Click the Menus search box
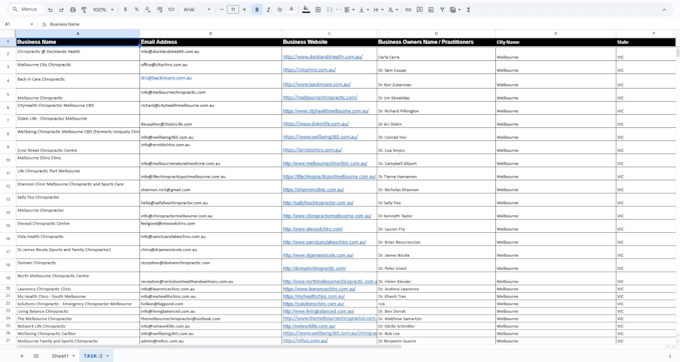 point(26,9)
